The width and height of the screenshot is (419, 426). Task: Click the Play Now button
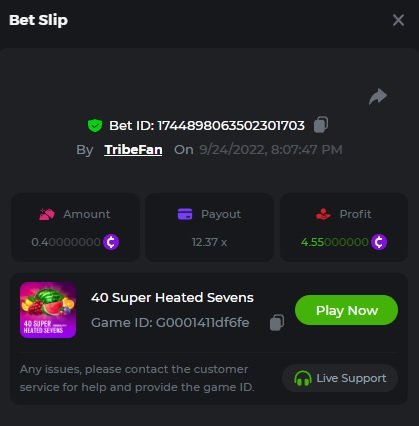(346, 310)
